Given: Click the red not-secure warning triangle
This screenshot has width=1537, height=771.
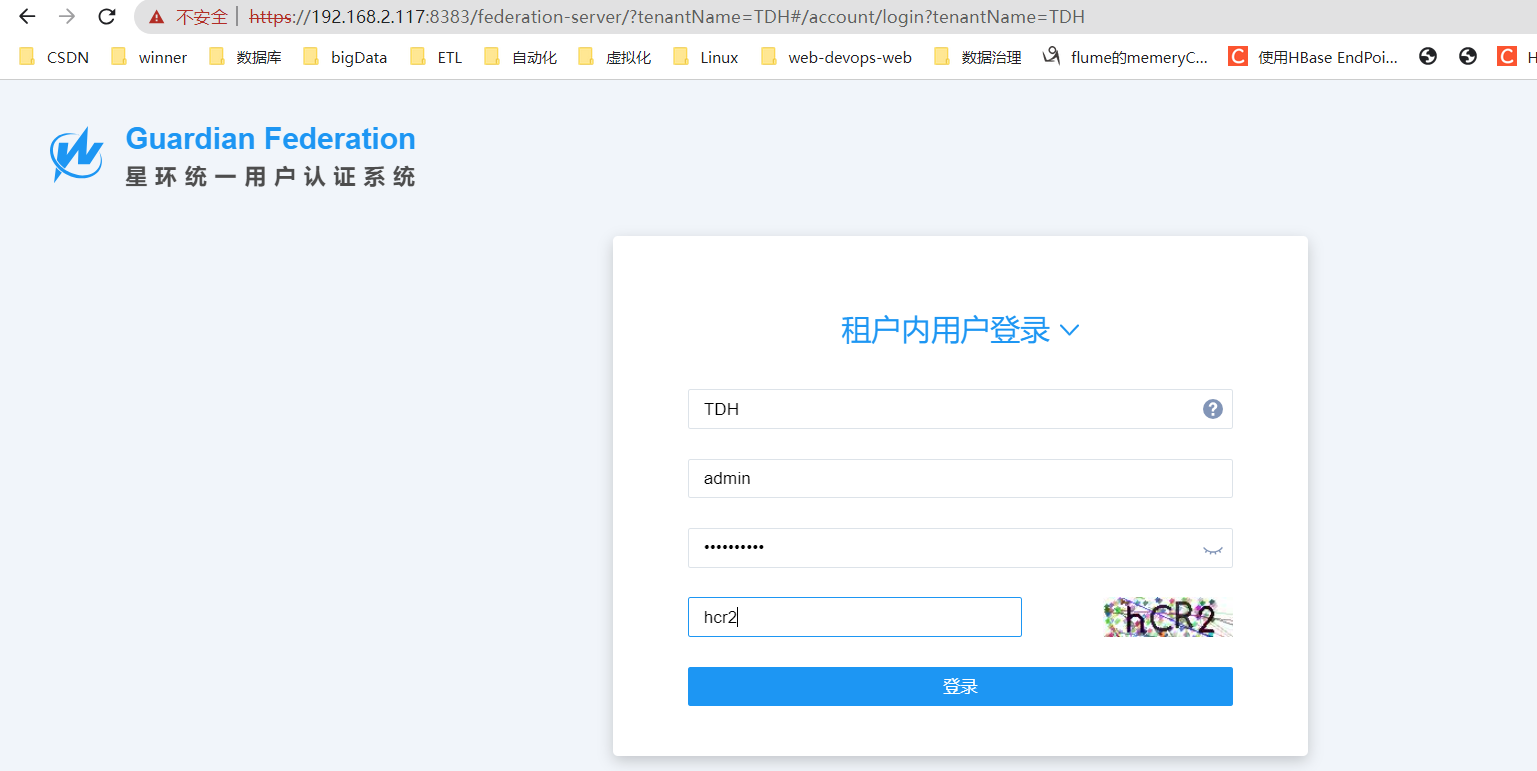Looking at the screenshot, I should coord(156,17).
